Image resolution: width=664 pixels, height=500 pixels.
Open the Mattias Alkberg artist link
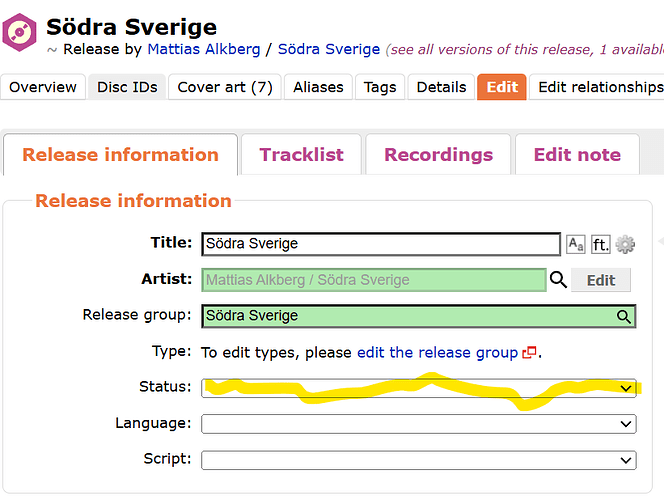coord(204,49)
